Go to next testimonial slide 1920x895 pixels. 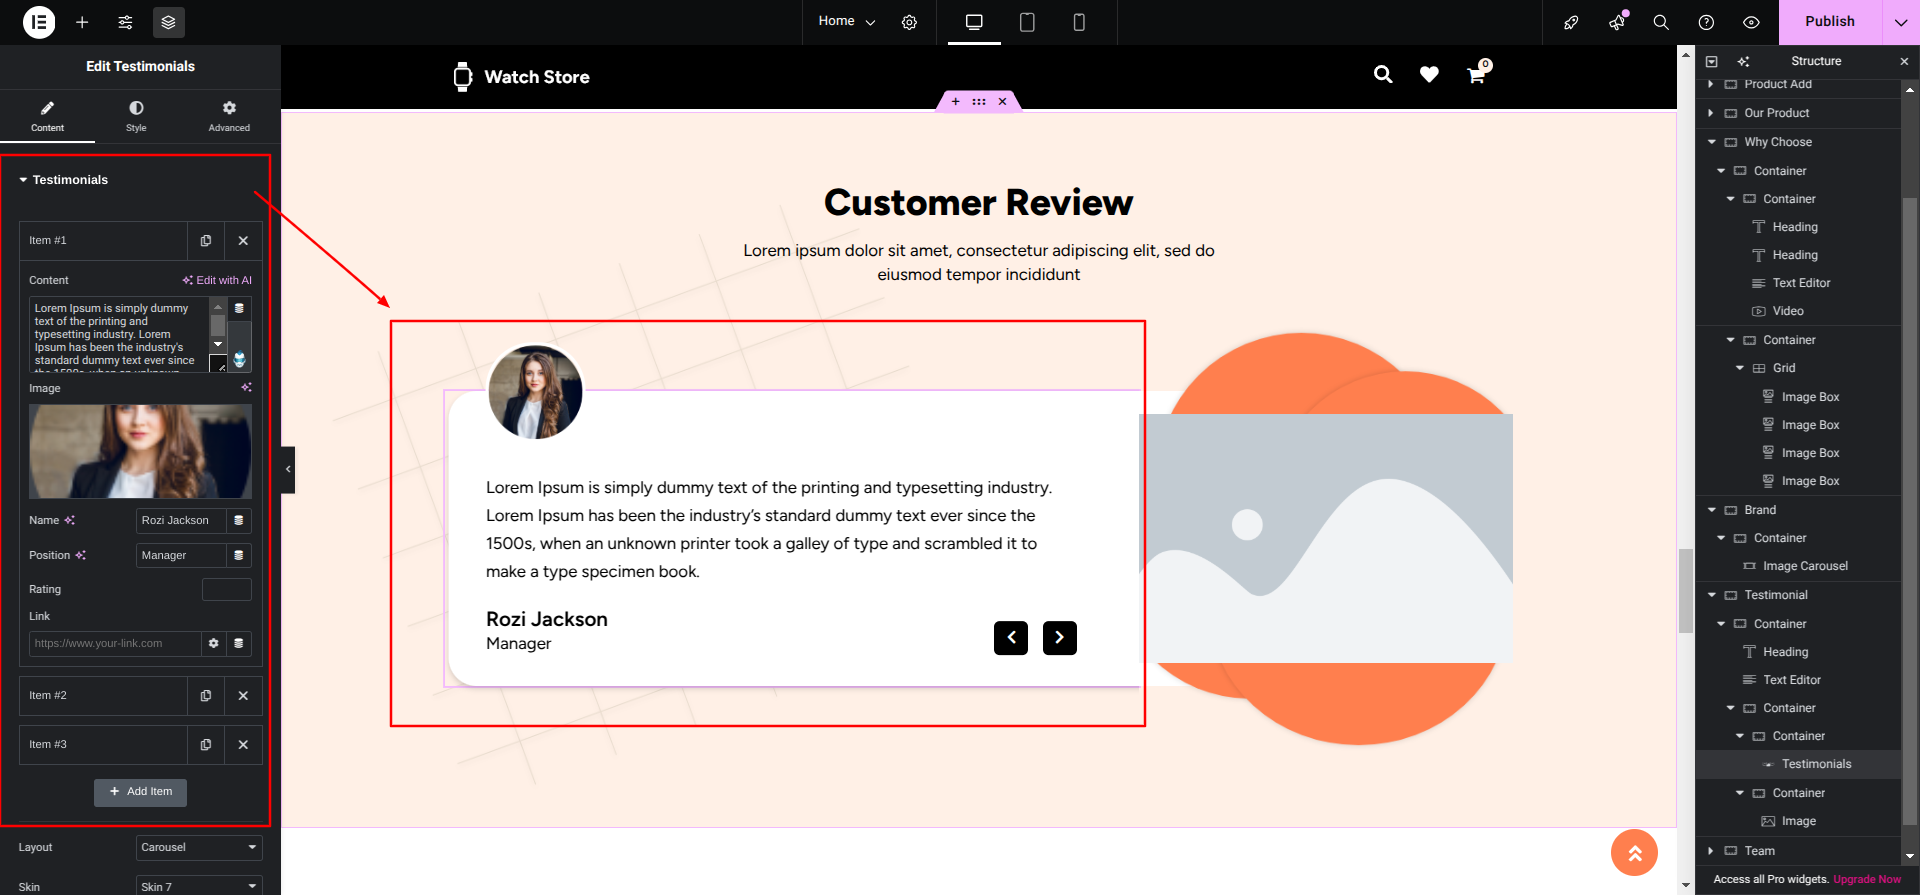pos(1060,638)
